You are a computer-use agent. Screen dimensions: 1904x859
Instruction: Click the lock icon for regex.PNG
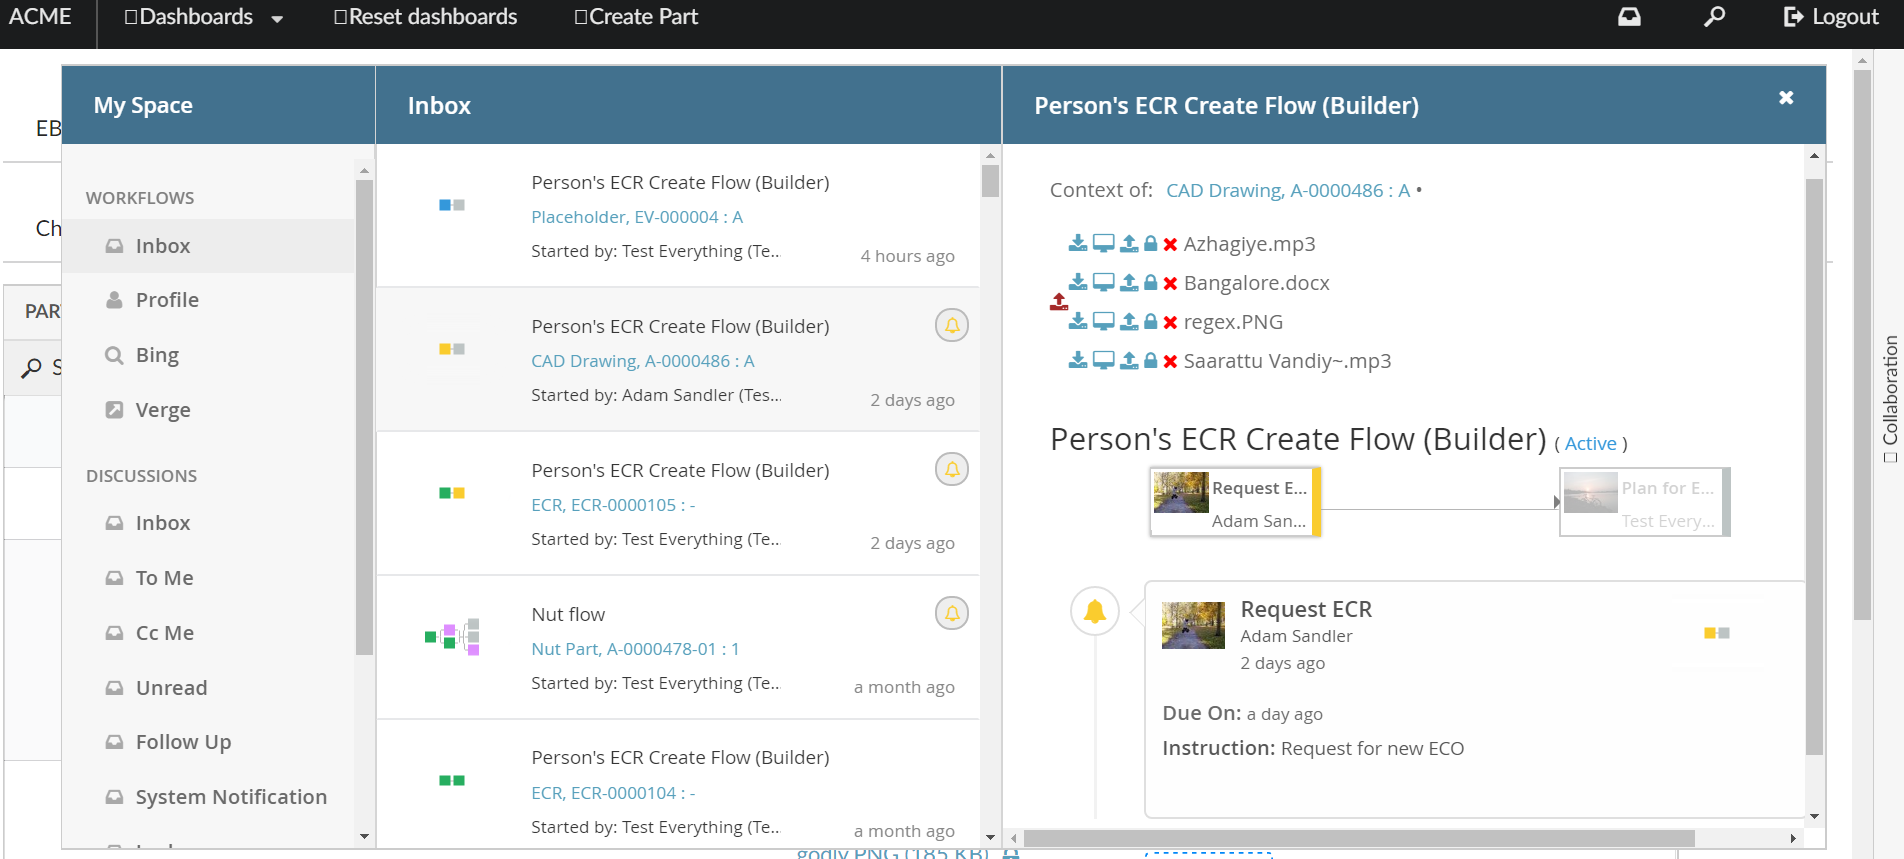pyautogui.click(x=1151, y=322)
